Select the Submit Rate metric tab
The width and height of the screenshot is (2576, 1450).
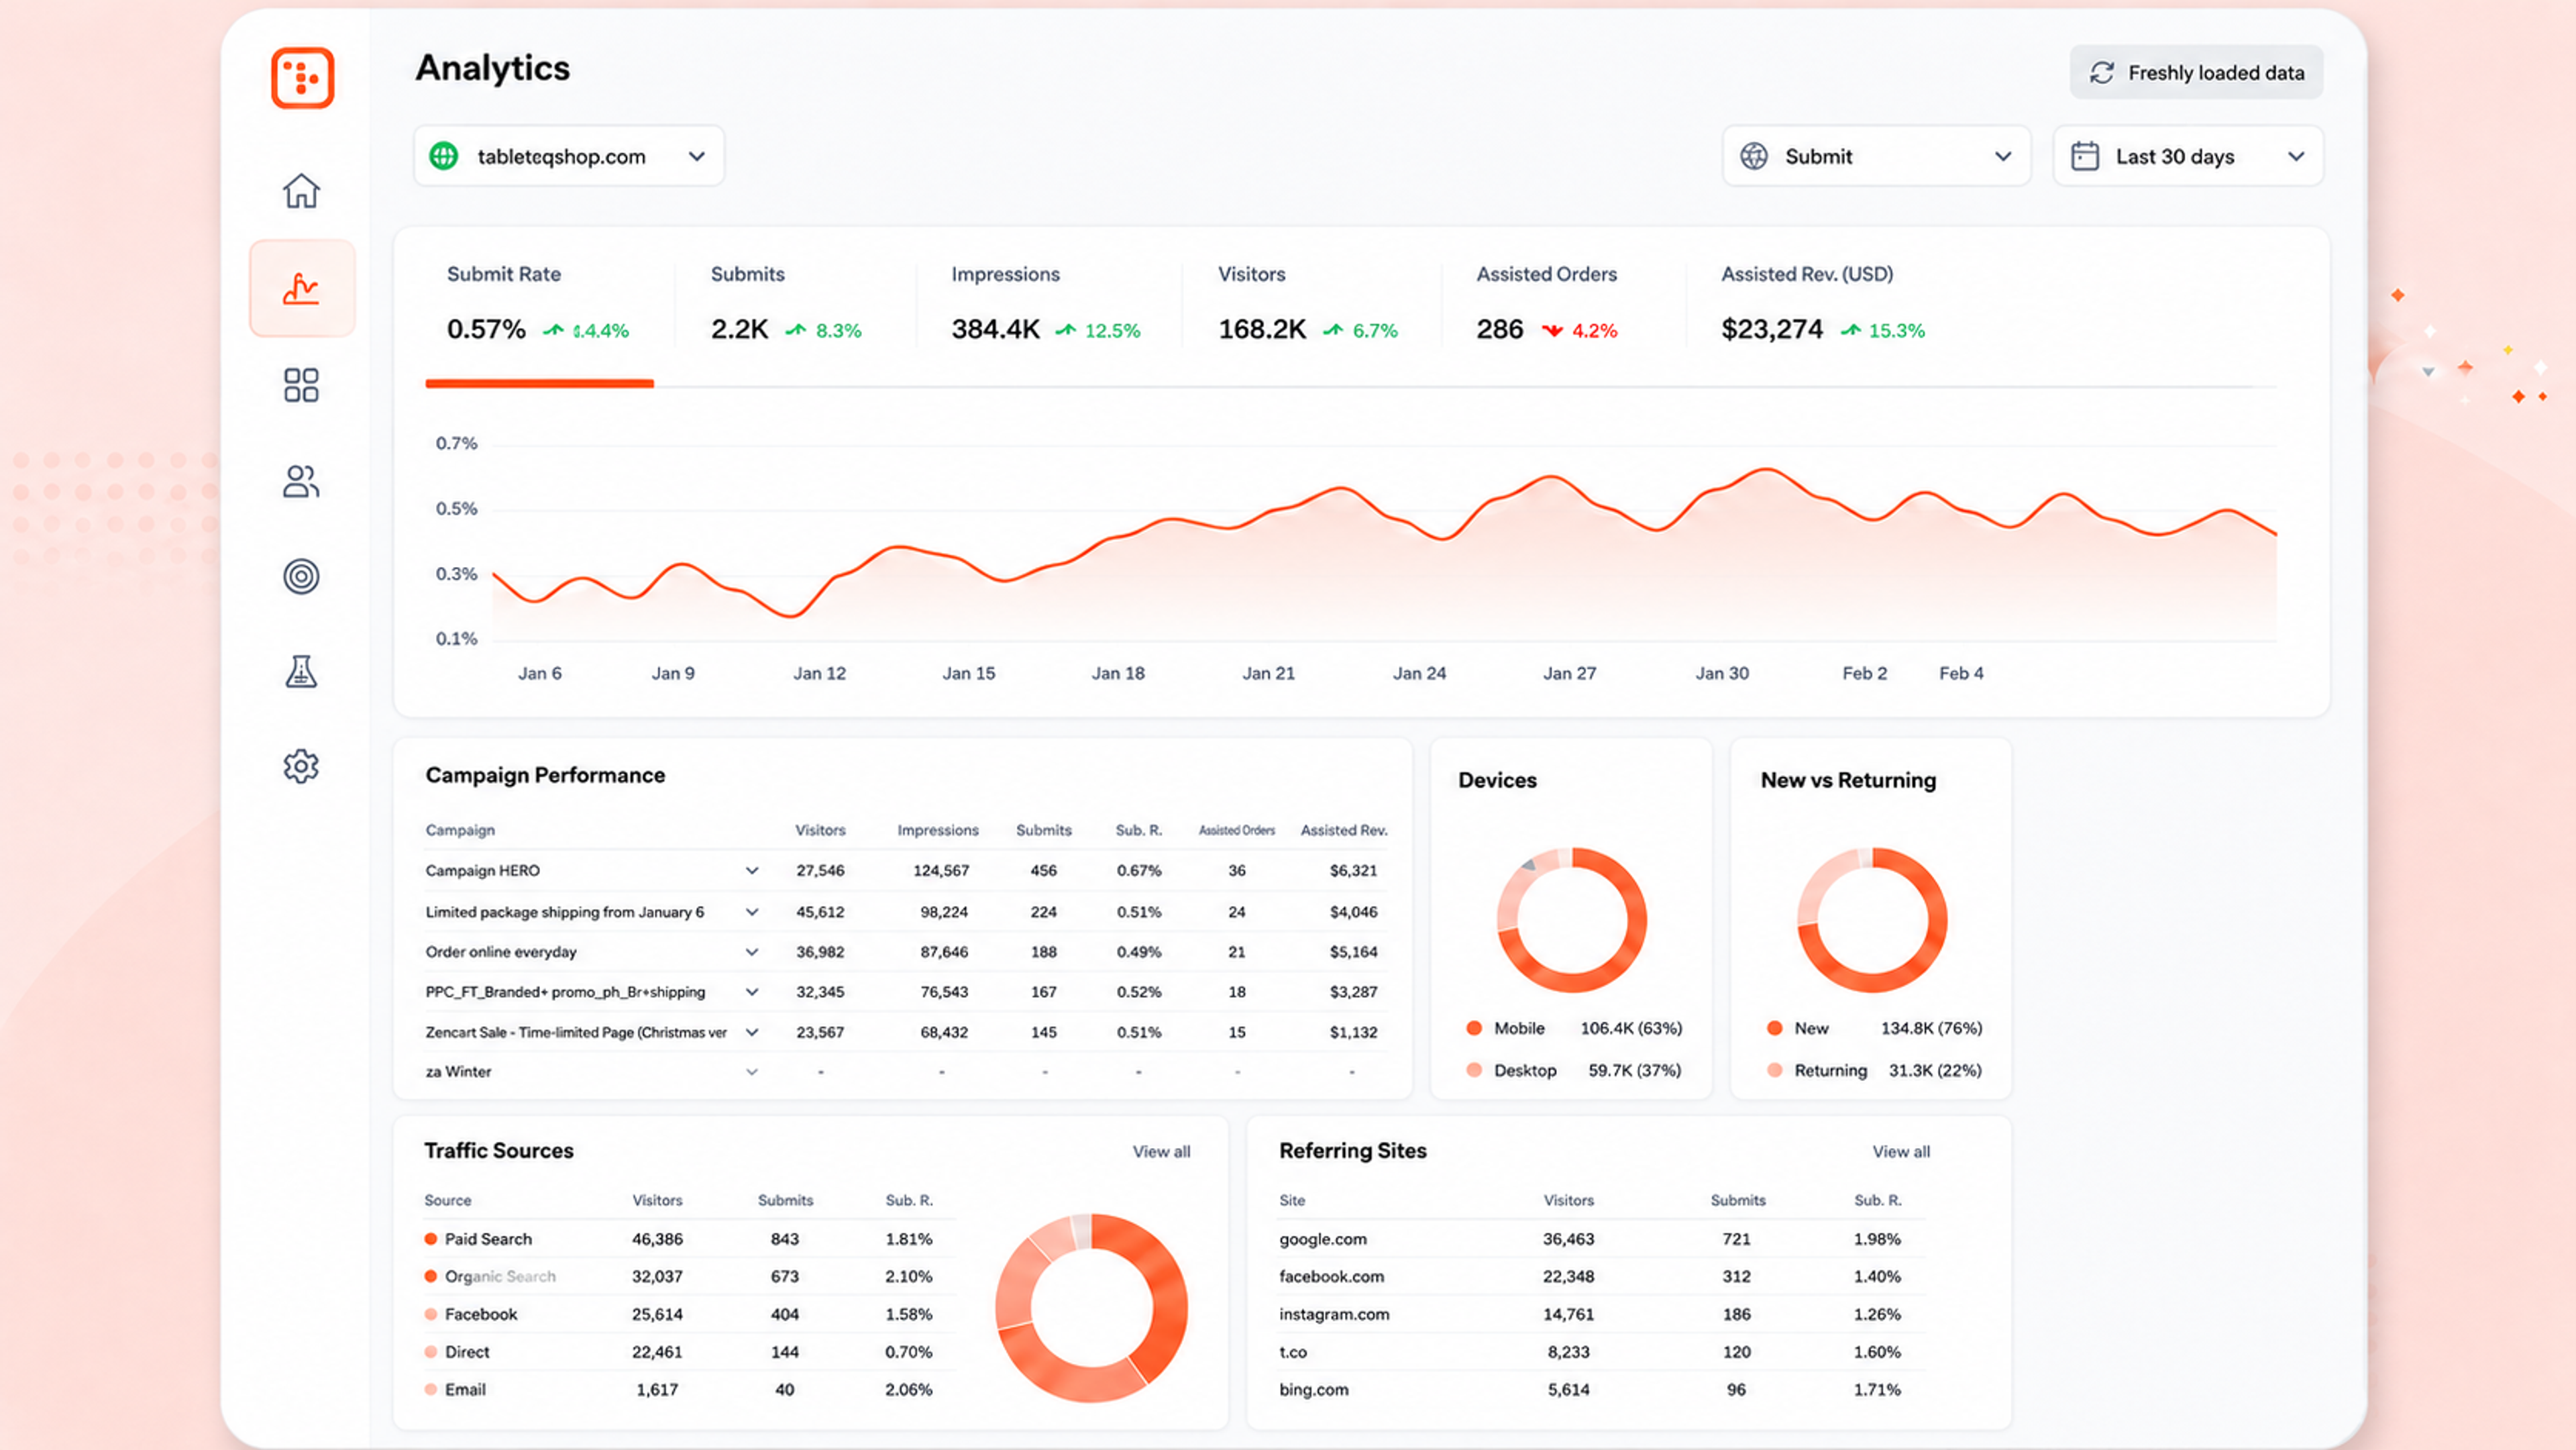tap(540, 304)
